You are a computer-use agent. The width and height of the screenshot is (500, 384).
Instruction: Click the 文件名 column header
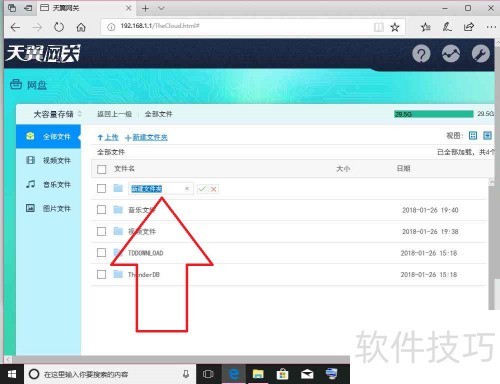[x=124, y=169]
